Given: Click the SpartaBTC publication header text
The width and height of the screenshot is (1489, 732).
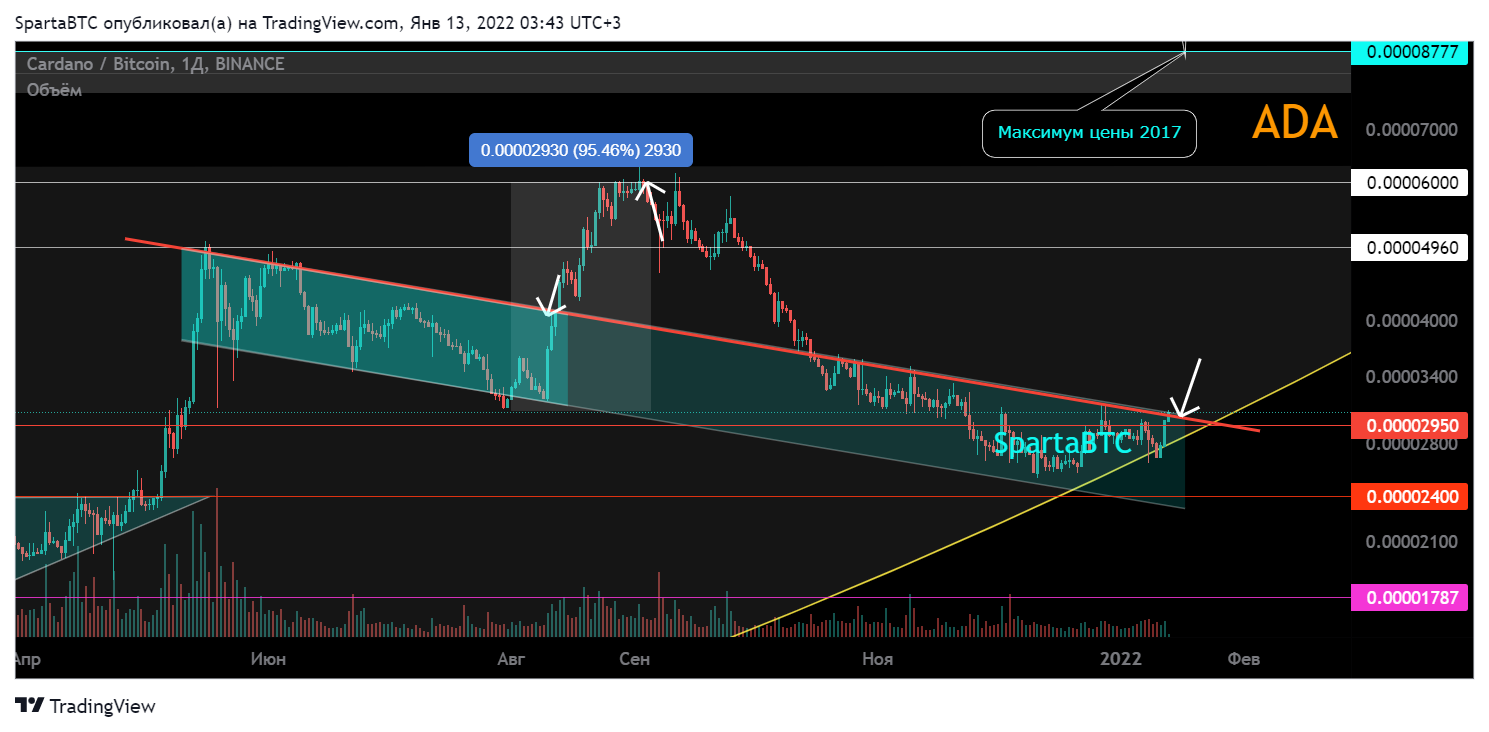Looking at the screenshot, I should coord(318,22).
